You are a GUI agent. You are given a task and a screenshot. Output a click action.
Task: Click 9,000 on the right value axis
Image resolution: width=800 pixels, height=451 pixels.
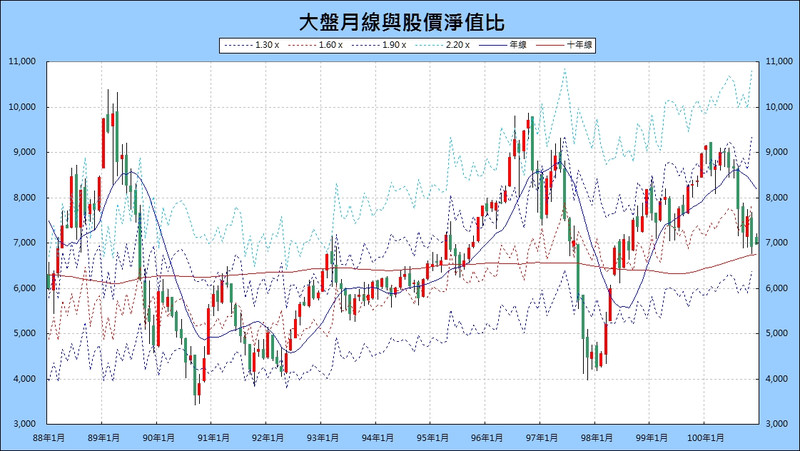[778, 152]
